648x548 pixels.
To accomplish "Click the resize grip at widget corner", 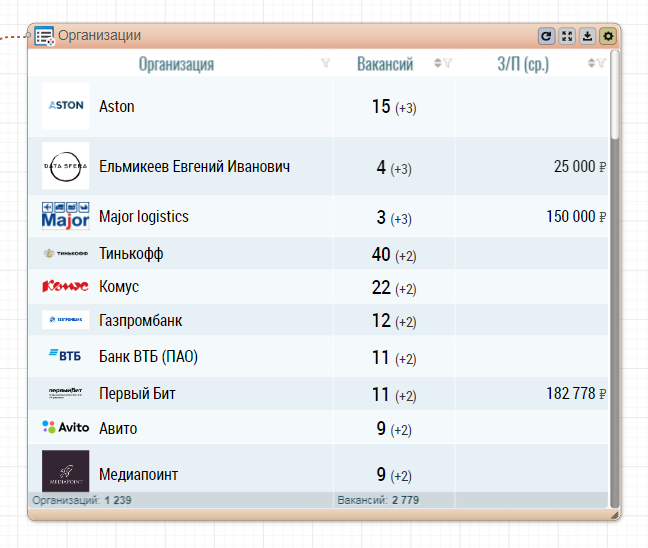I will (615, 514).
